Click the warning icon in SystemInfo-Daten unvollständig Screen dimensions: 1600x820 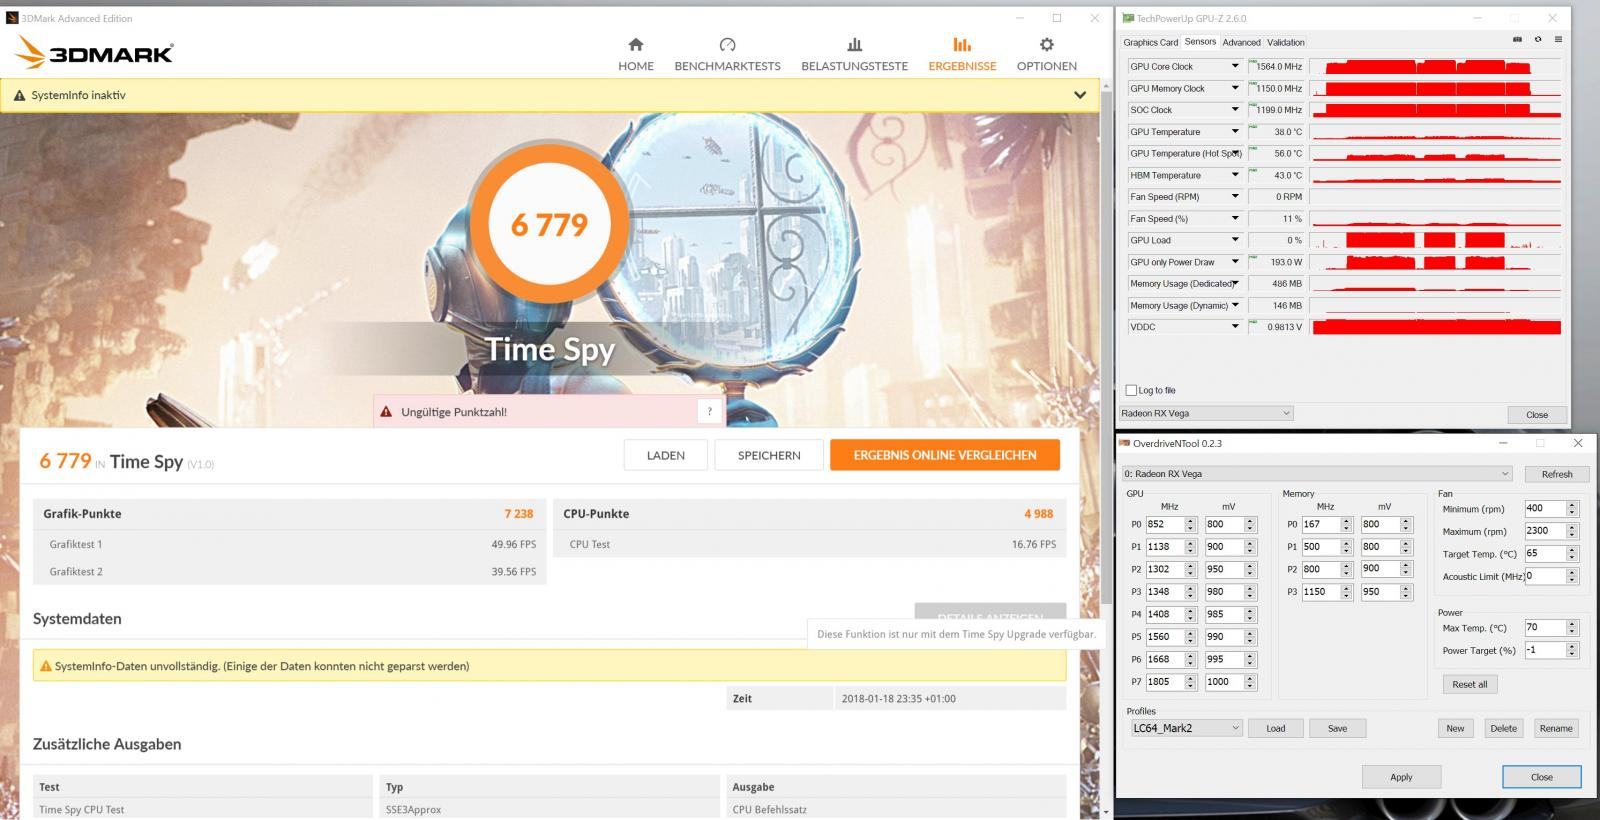[45, 666]
